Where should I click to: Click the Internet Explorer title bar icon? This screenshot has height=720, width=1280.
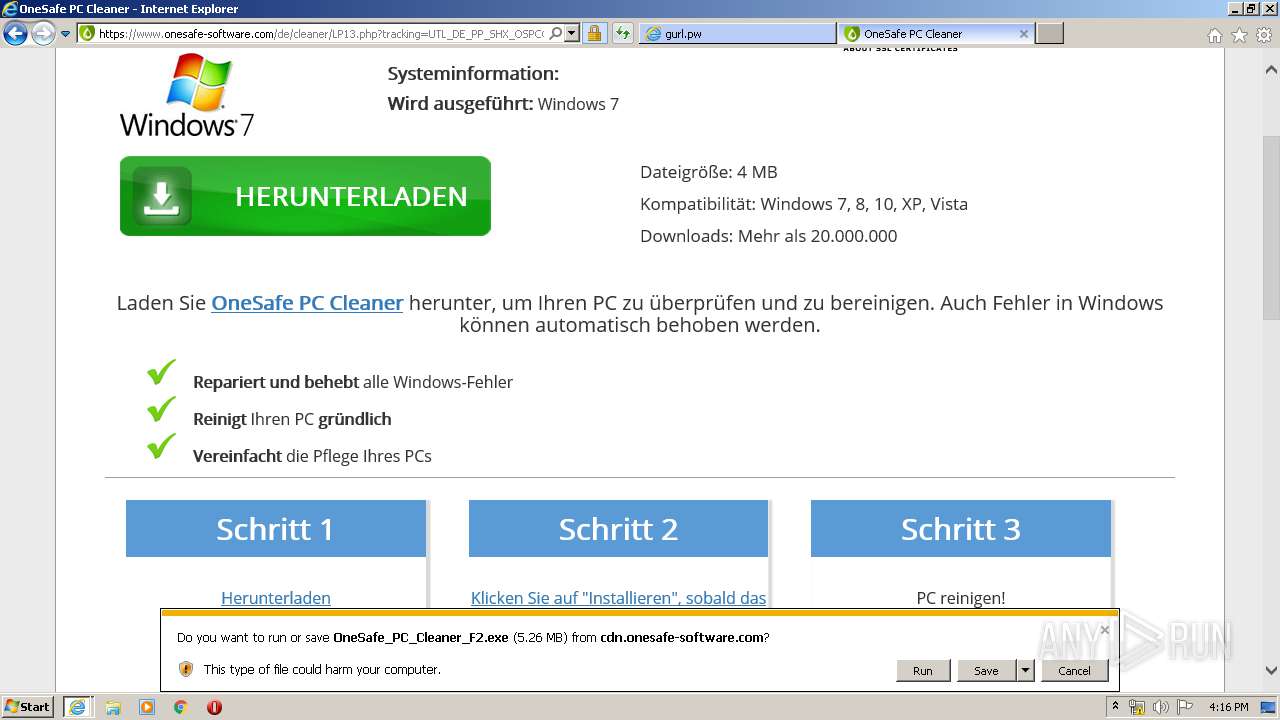(x=10, y=9)
